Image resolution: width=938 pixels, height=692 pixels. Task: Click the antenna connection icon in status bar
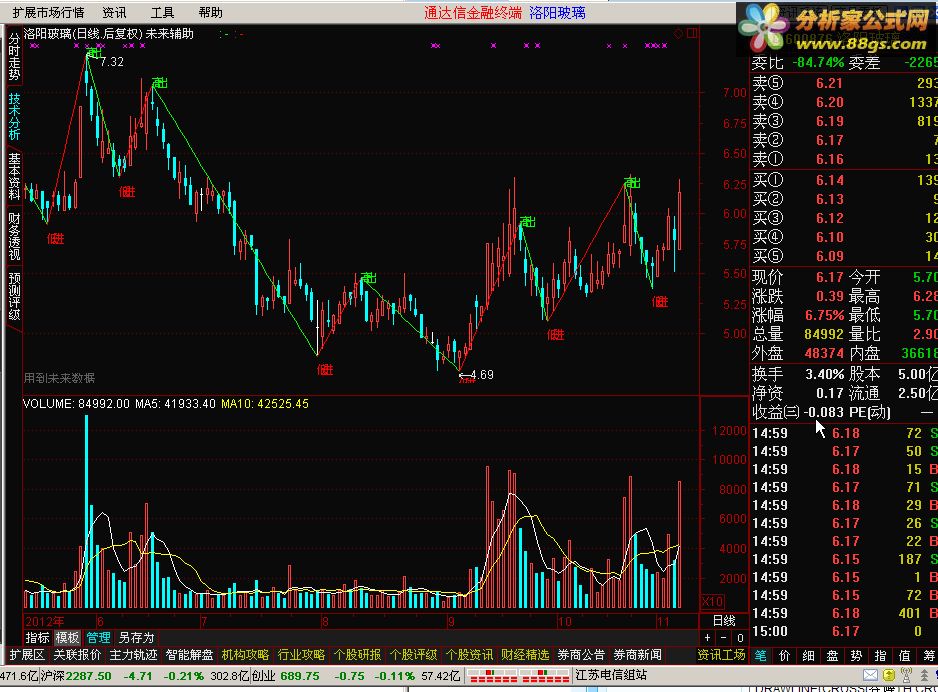click(906, 675)
